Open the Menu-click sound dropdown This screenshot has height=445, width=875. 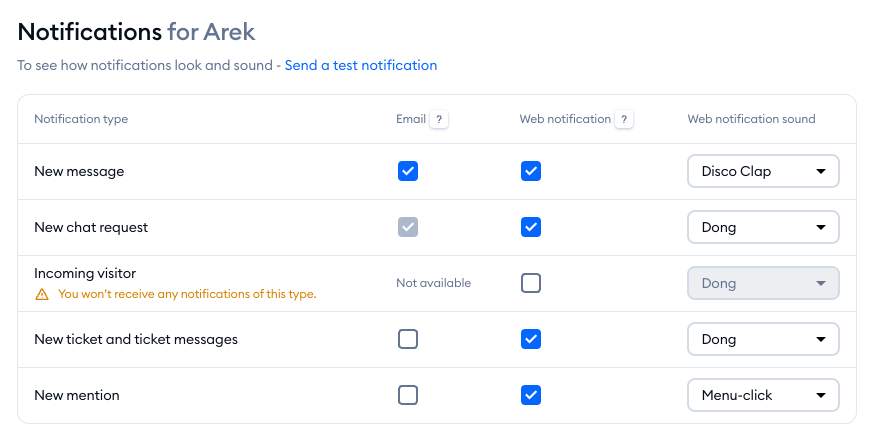[x=762, y=395]
